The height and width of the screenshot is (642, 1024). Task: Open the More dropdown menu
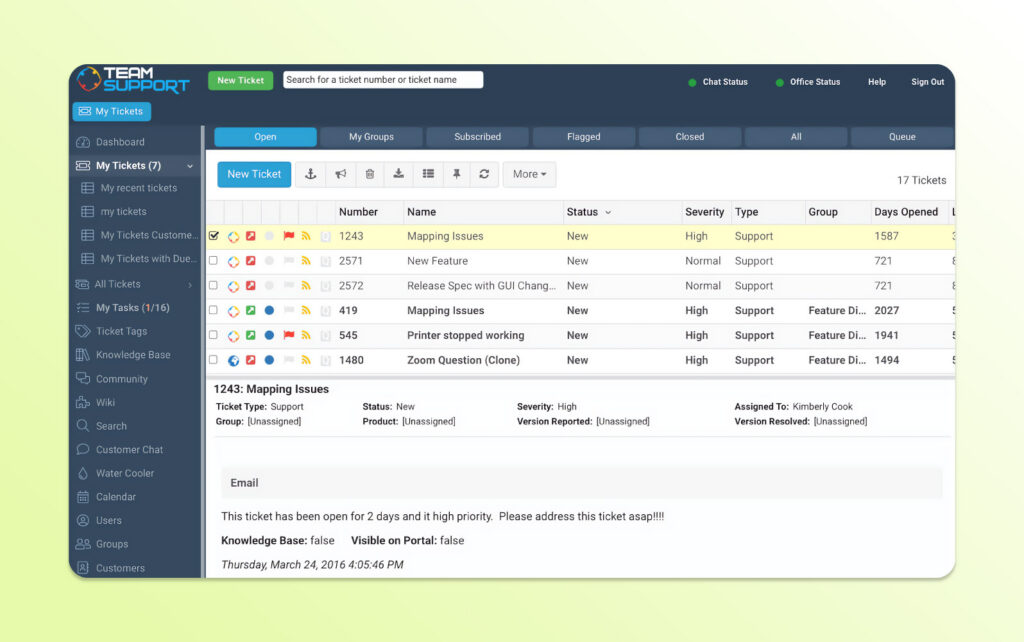[x=529, y=174]
